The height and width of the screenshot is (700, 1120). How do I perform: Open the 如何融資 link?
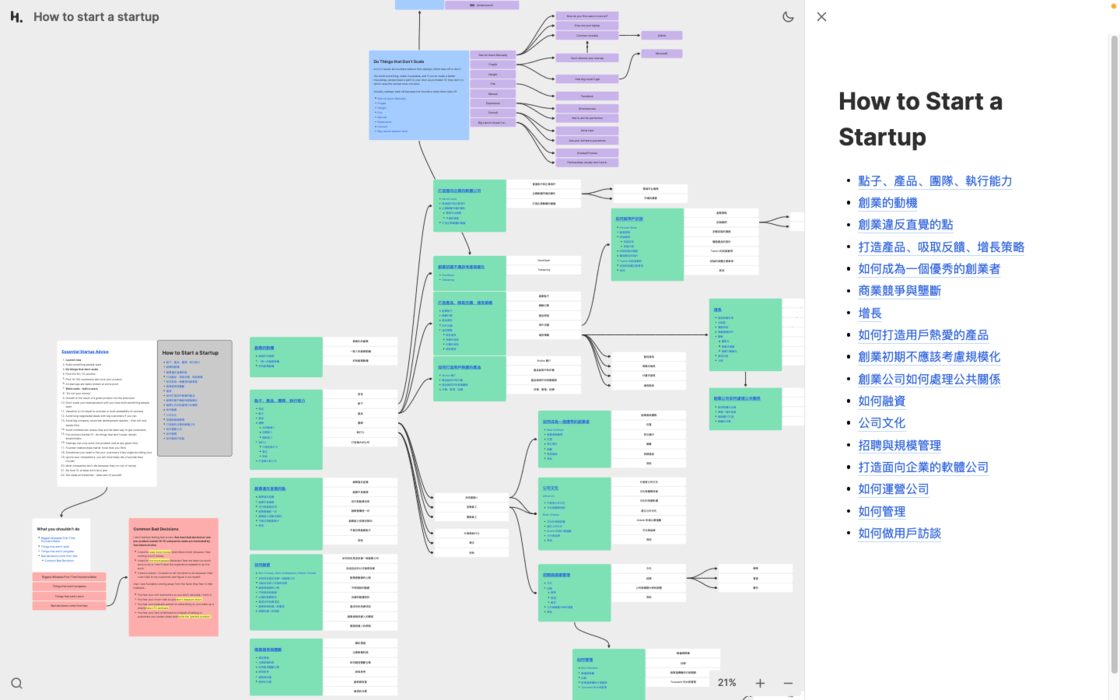[x=881, y=401]
